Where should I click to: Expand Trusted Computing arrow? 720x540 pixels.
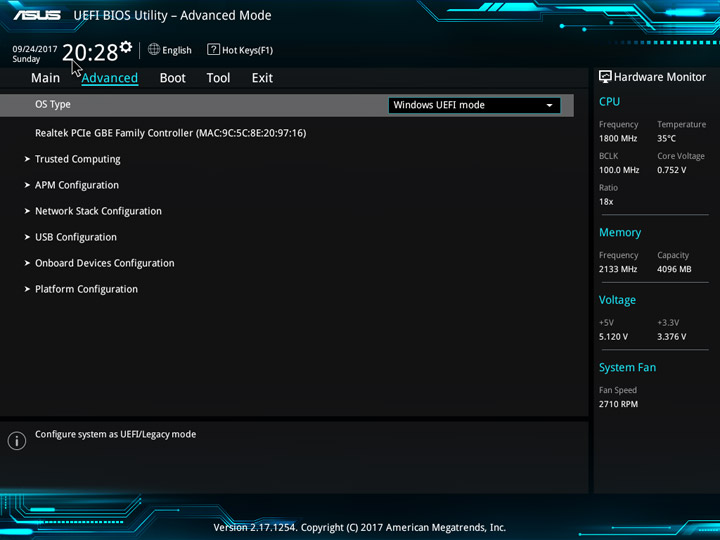coord(27,159)
